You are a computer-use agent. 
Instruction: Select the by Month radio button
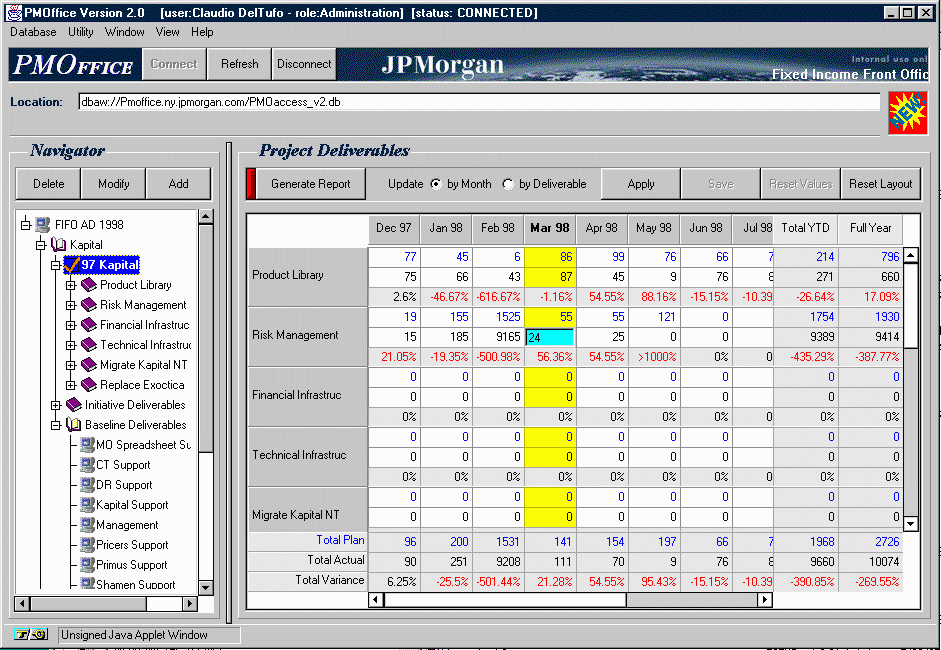tap(436, 184)
